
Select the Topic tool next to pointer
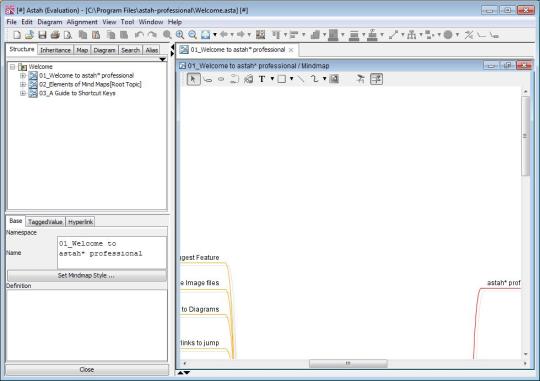(208, 80)
